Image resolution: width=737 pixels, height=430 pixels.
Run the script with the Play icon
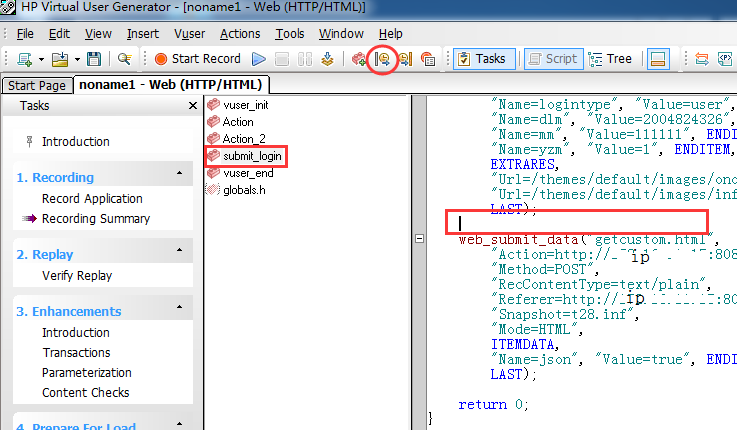[259, 59]
